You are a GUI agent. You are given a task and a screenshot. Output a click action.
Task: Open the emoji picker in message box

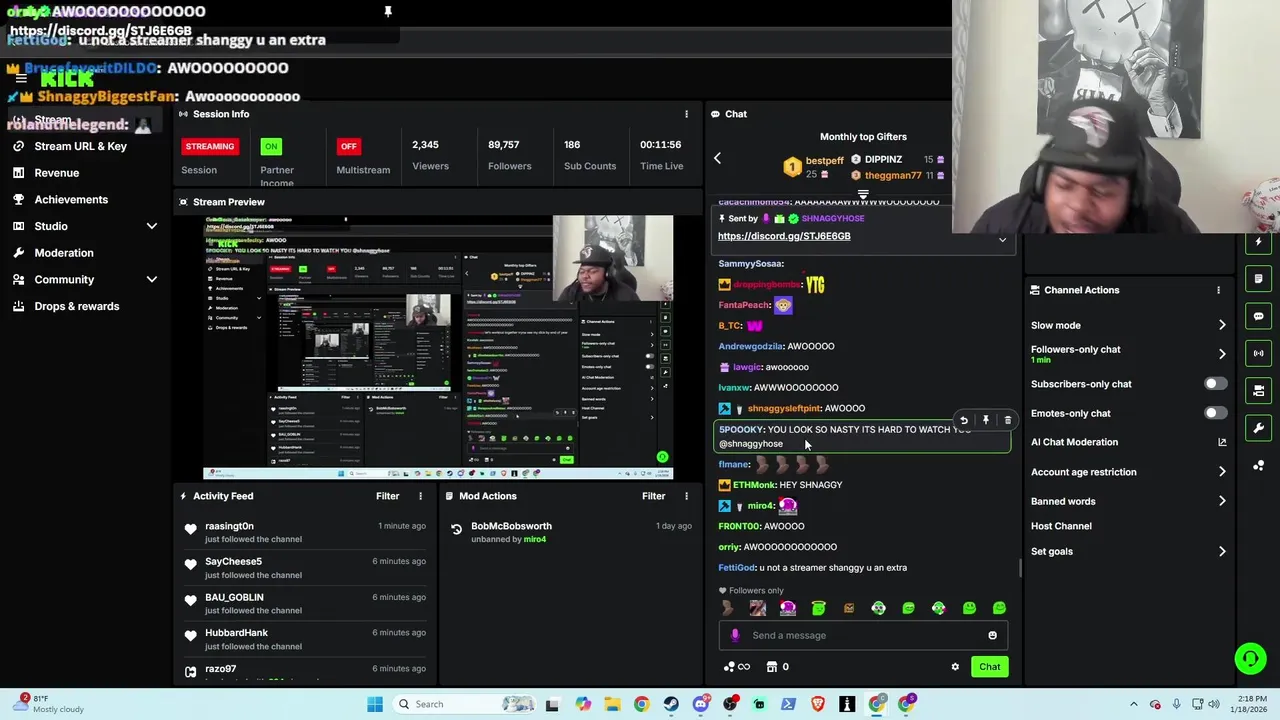pyautogui.click(x=992, y=635)
